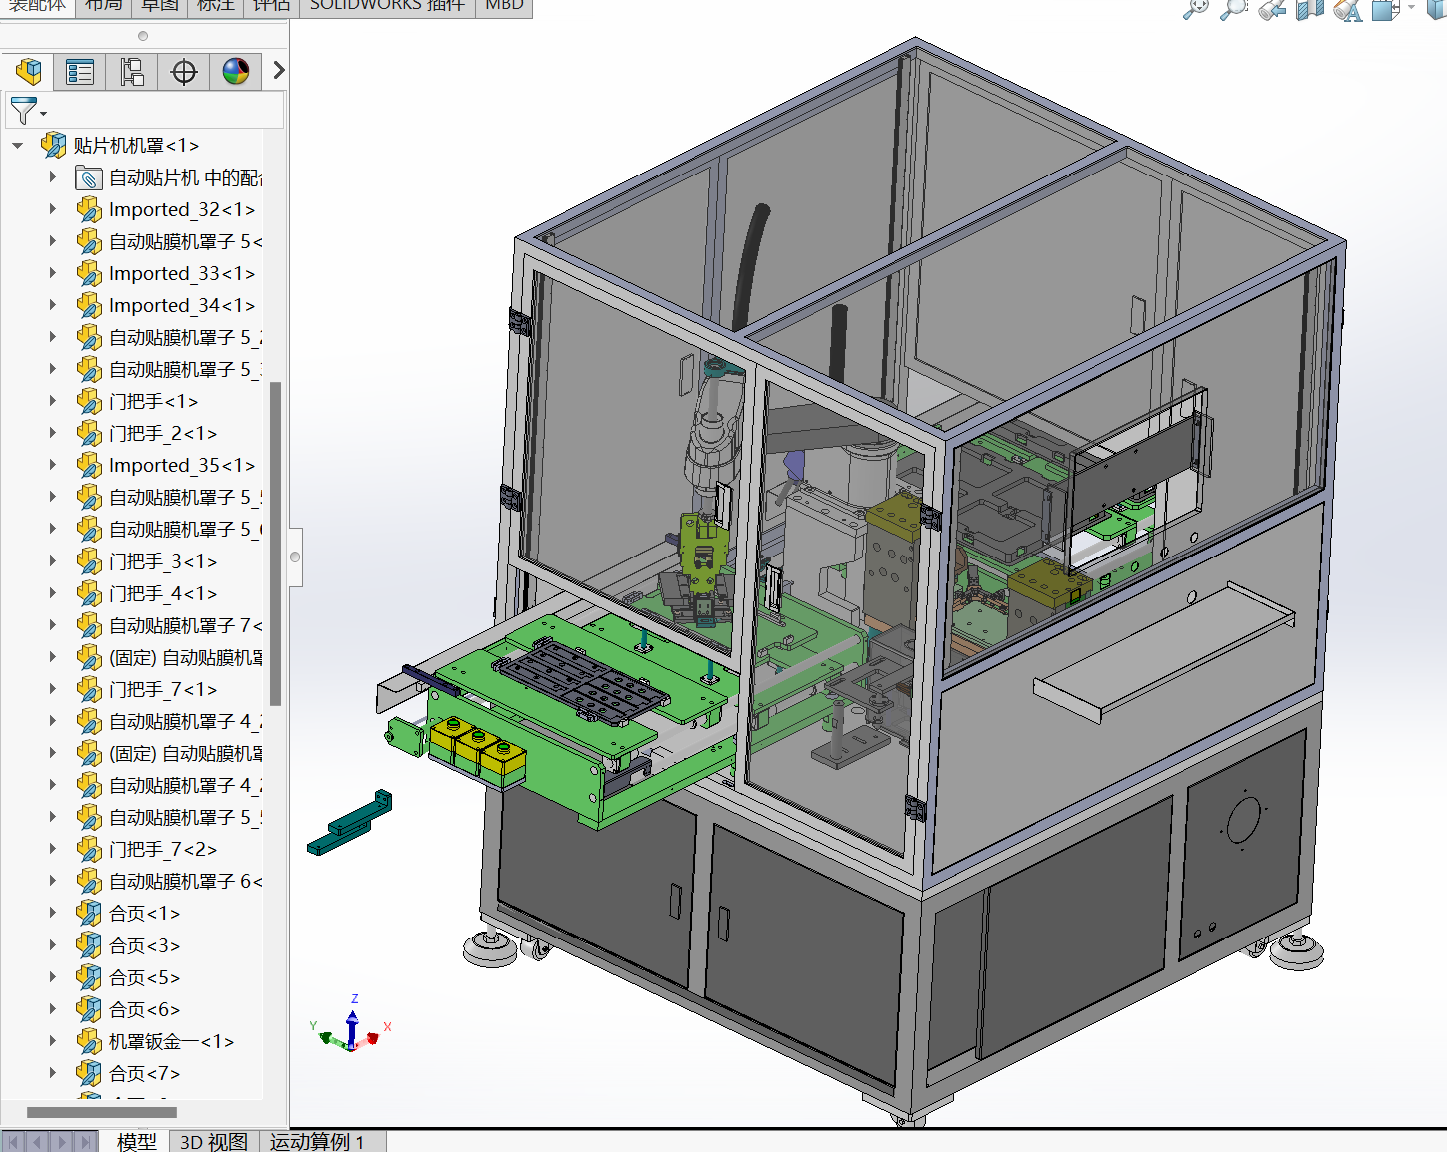Expand the 合页<6> tree node
This screenshot has width=1447, height=1152.
pos(53,1009)
